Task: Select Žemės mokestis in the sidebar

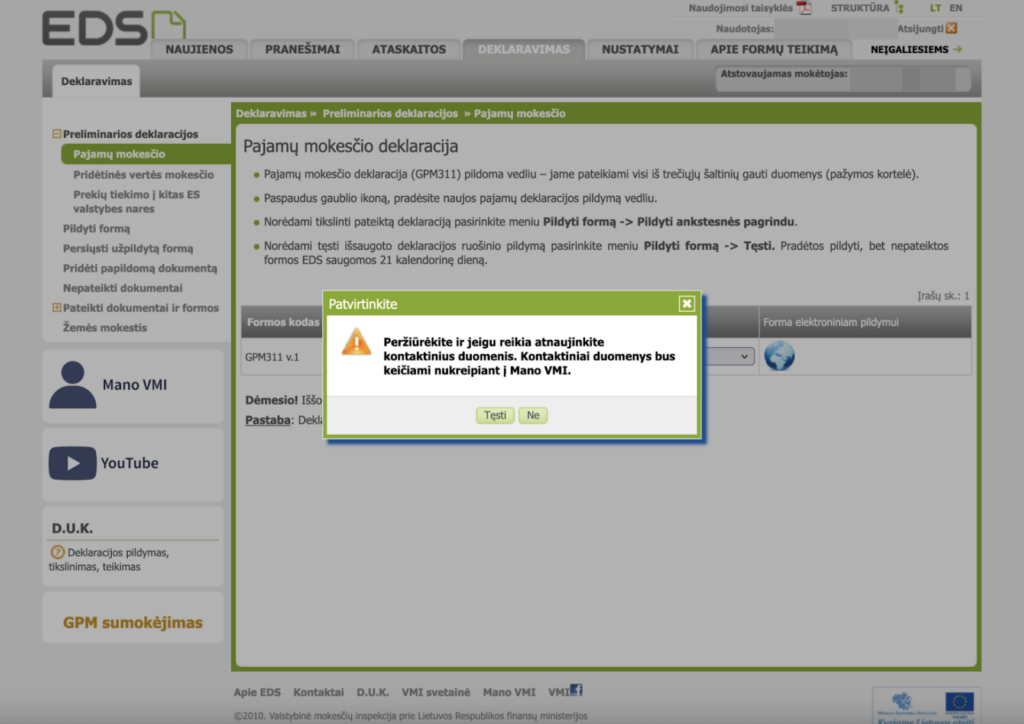Action: pyautogui.click(x=105, y=328)
